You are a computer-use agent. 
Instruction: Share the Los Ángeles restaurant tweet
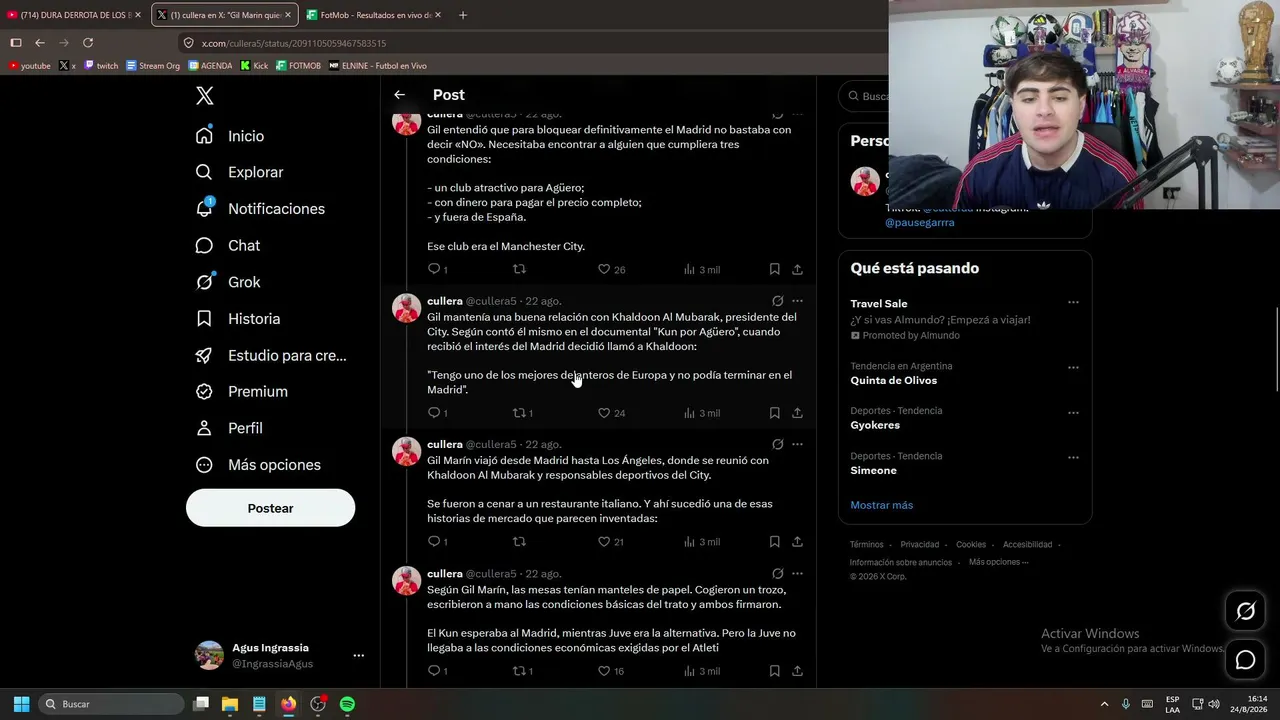[x=797, y=542]
